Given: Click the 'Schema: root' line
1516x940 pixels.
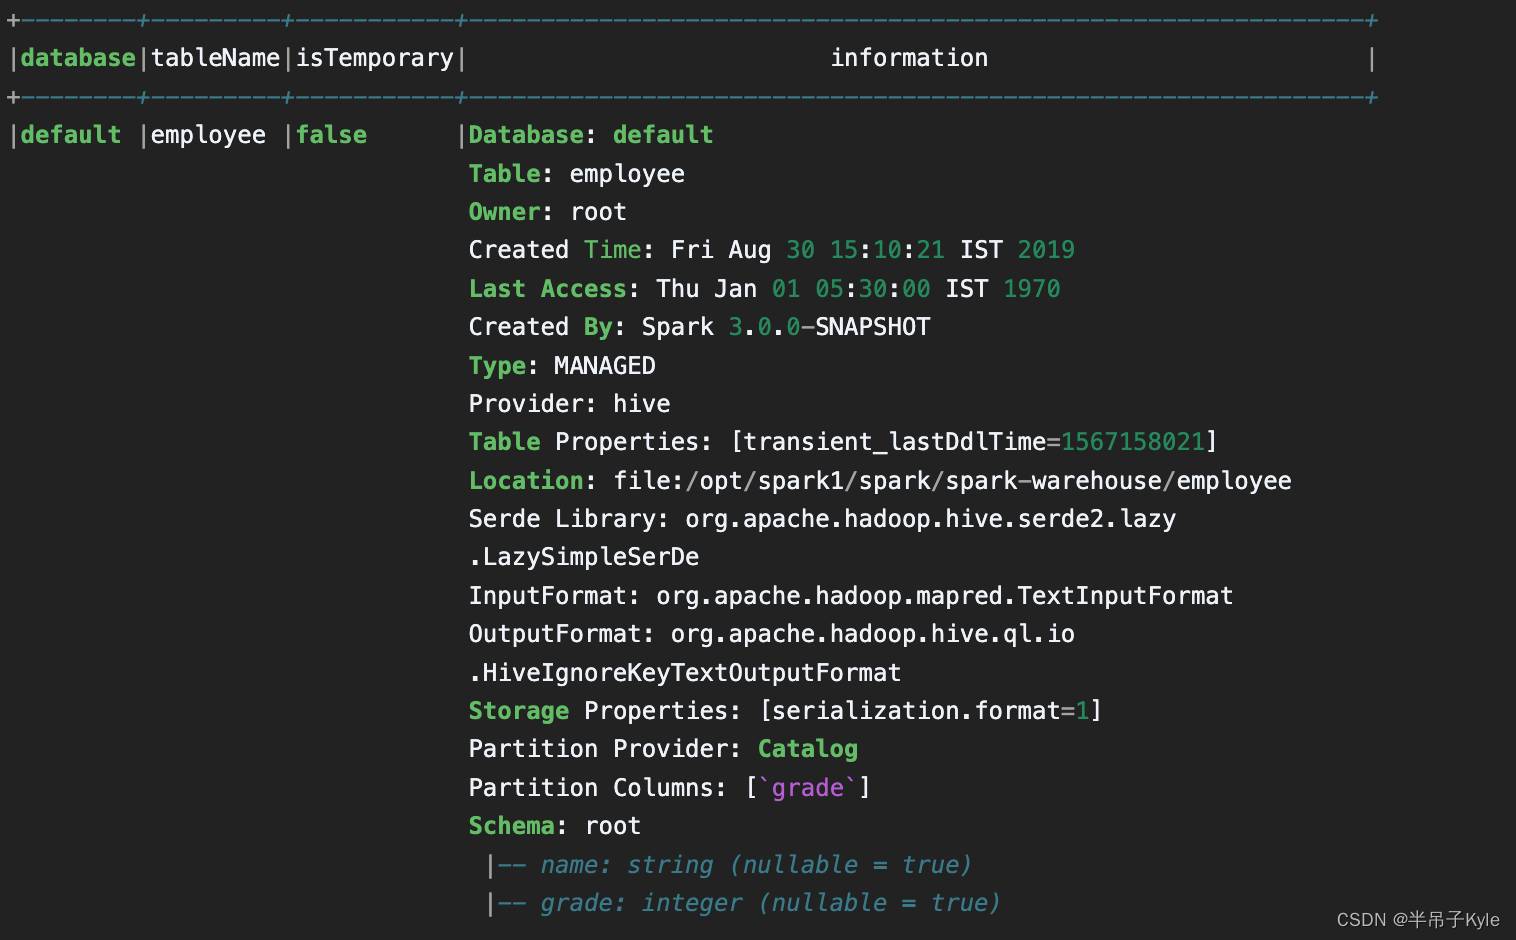Looking at the screenshot, I should (x=555, y=826).
